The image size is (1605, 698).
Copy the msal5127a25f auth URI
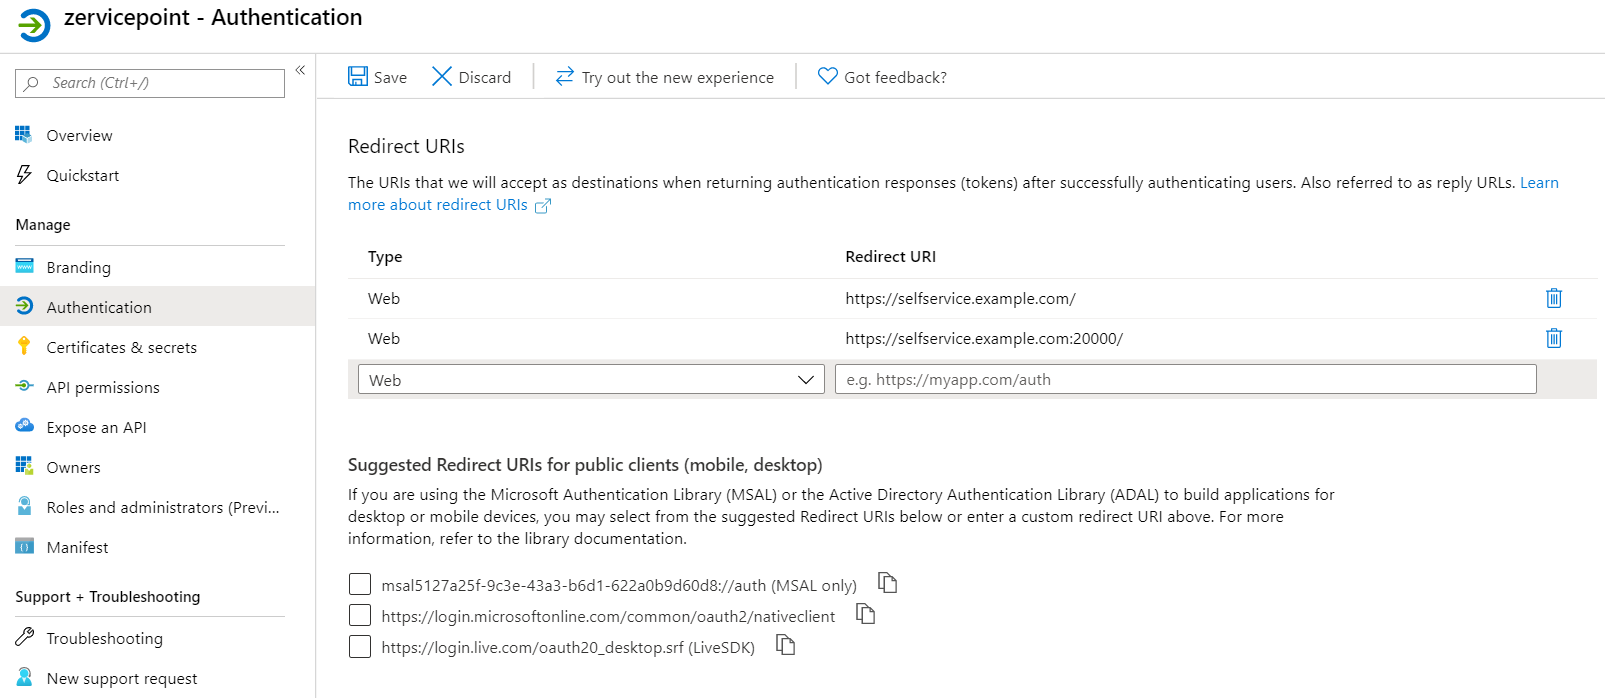pyautogui.click(x=887, y=582)
